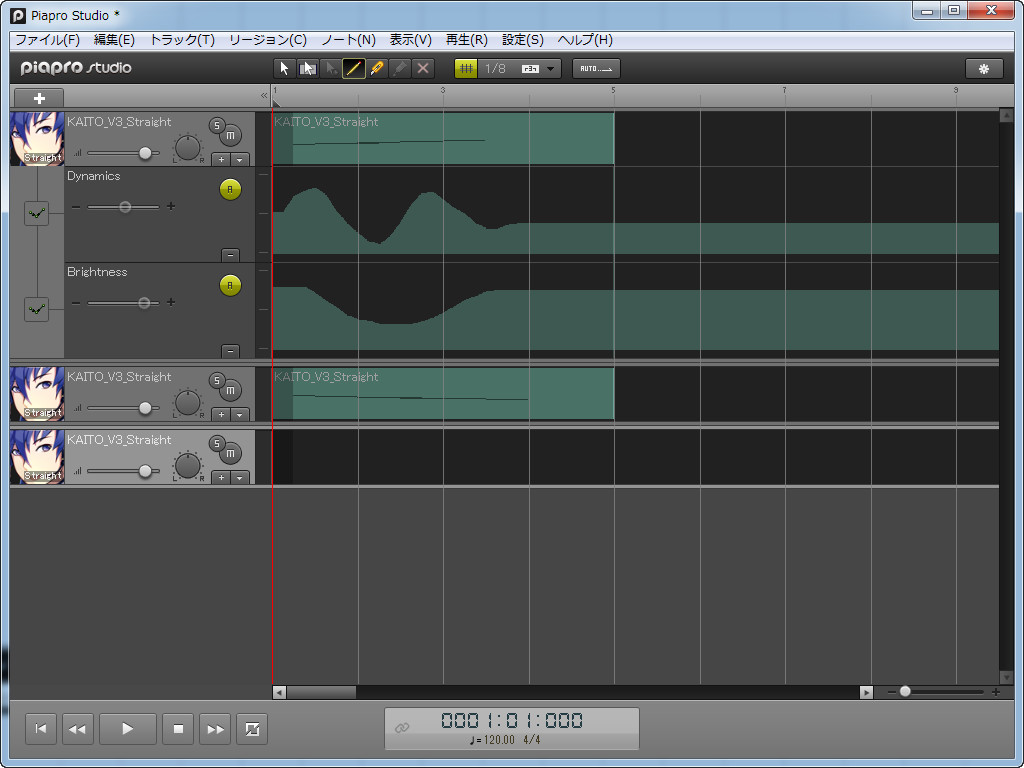The height and width of the screenshot is (768, 1024).
Task: Mute the middle KAITO_V3_Straight track
Action: (231, 391)
